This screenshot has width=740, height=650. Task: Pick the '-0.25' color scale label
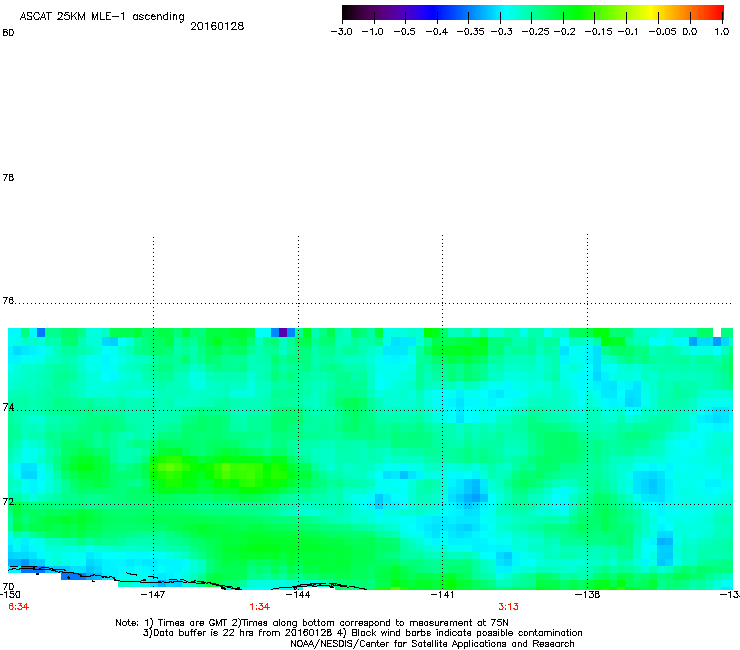pos(535,32)
